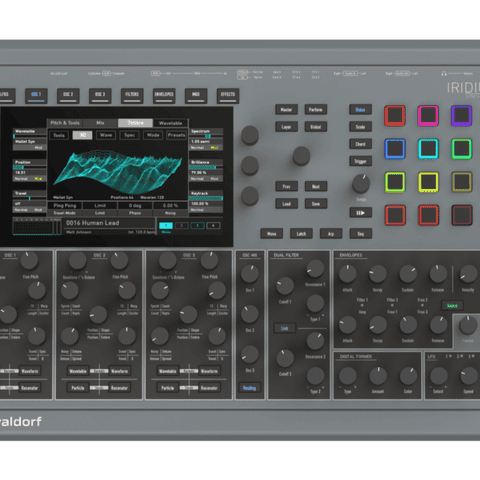This screenshot has height=480, width=480.
Task: Switch to the on-screen Wavetable tab
Action: click(170, 123)
